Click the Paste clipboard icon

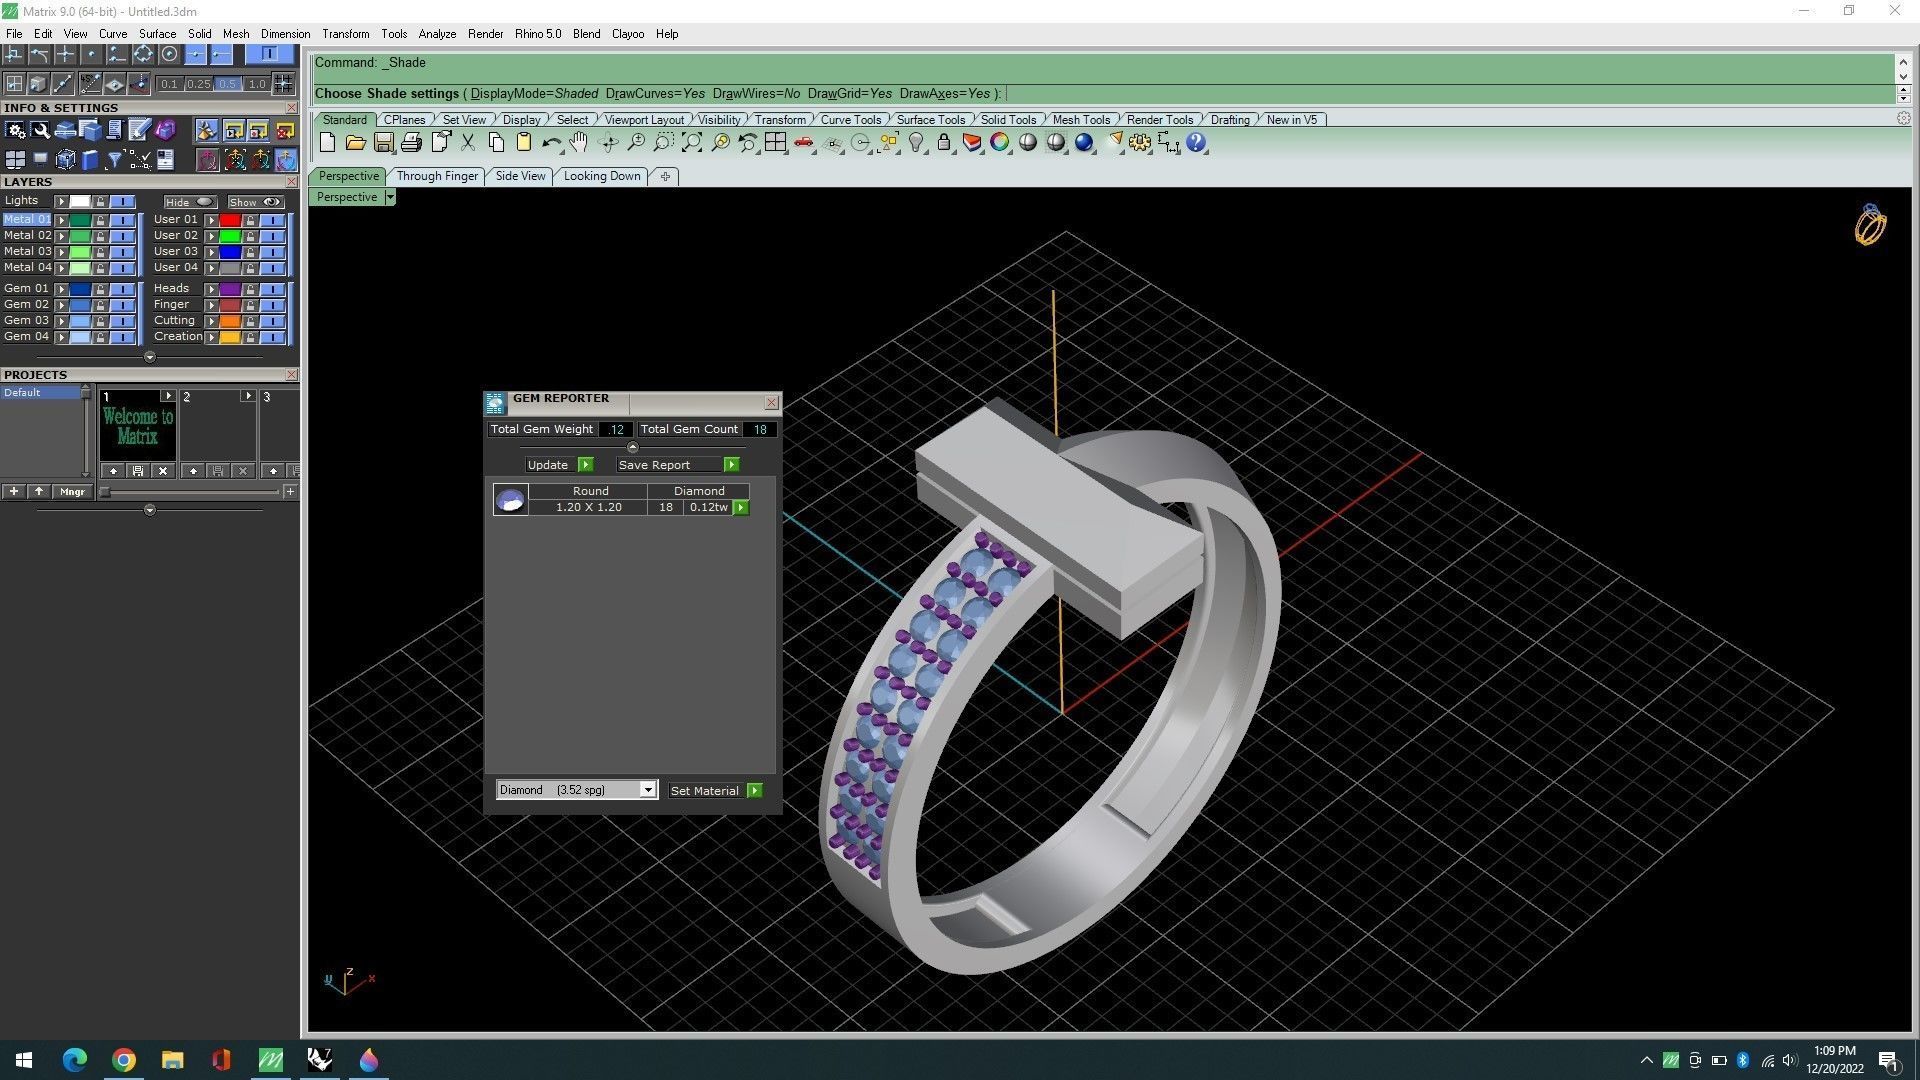523,143
